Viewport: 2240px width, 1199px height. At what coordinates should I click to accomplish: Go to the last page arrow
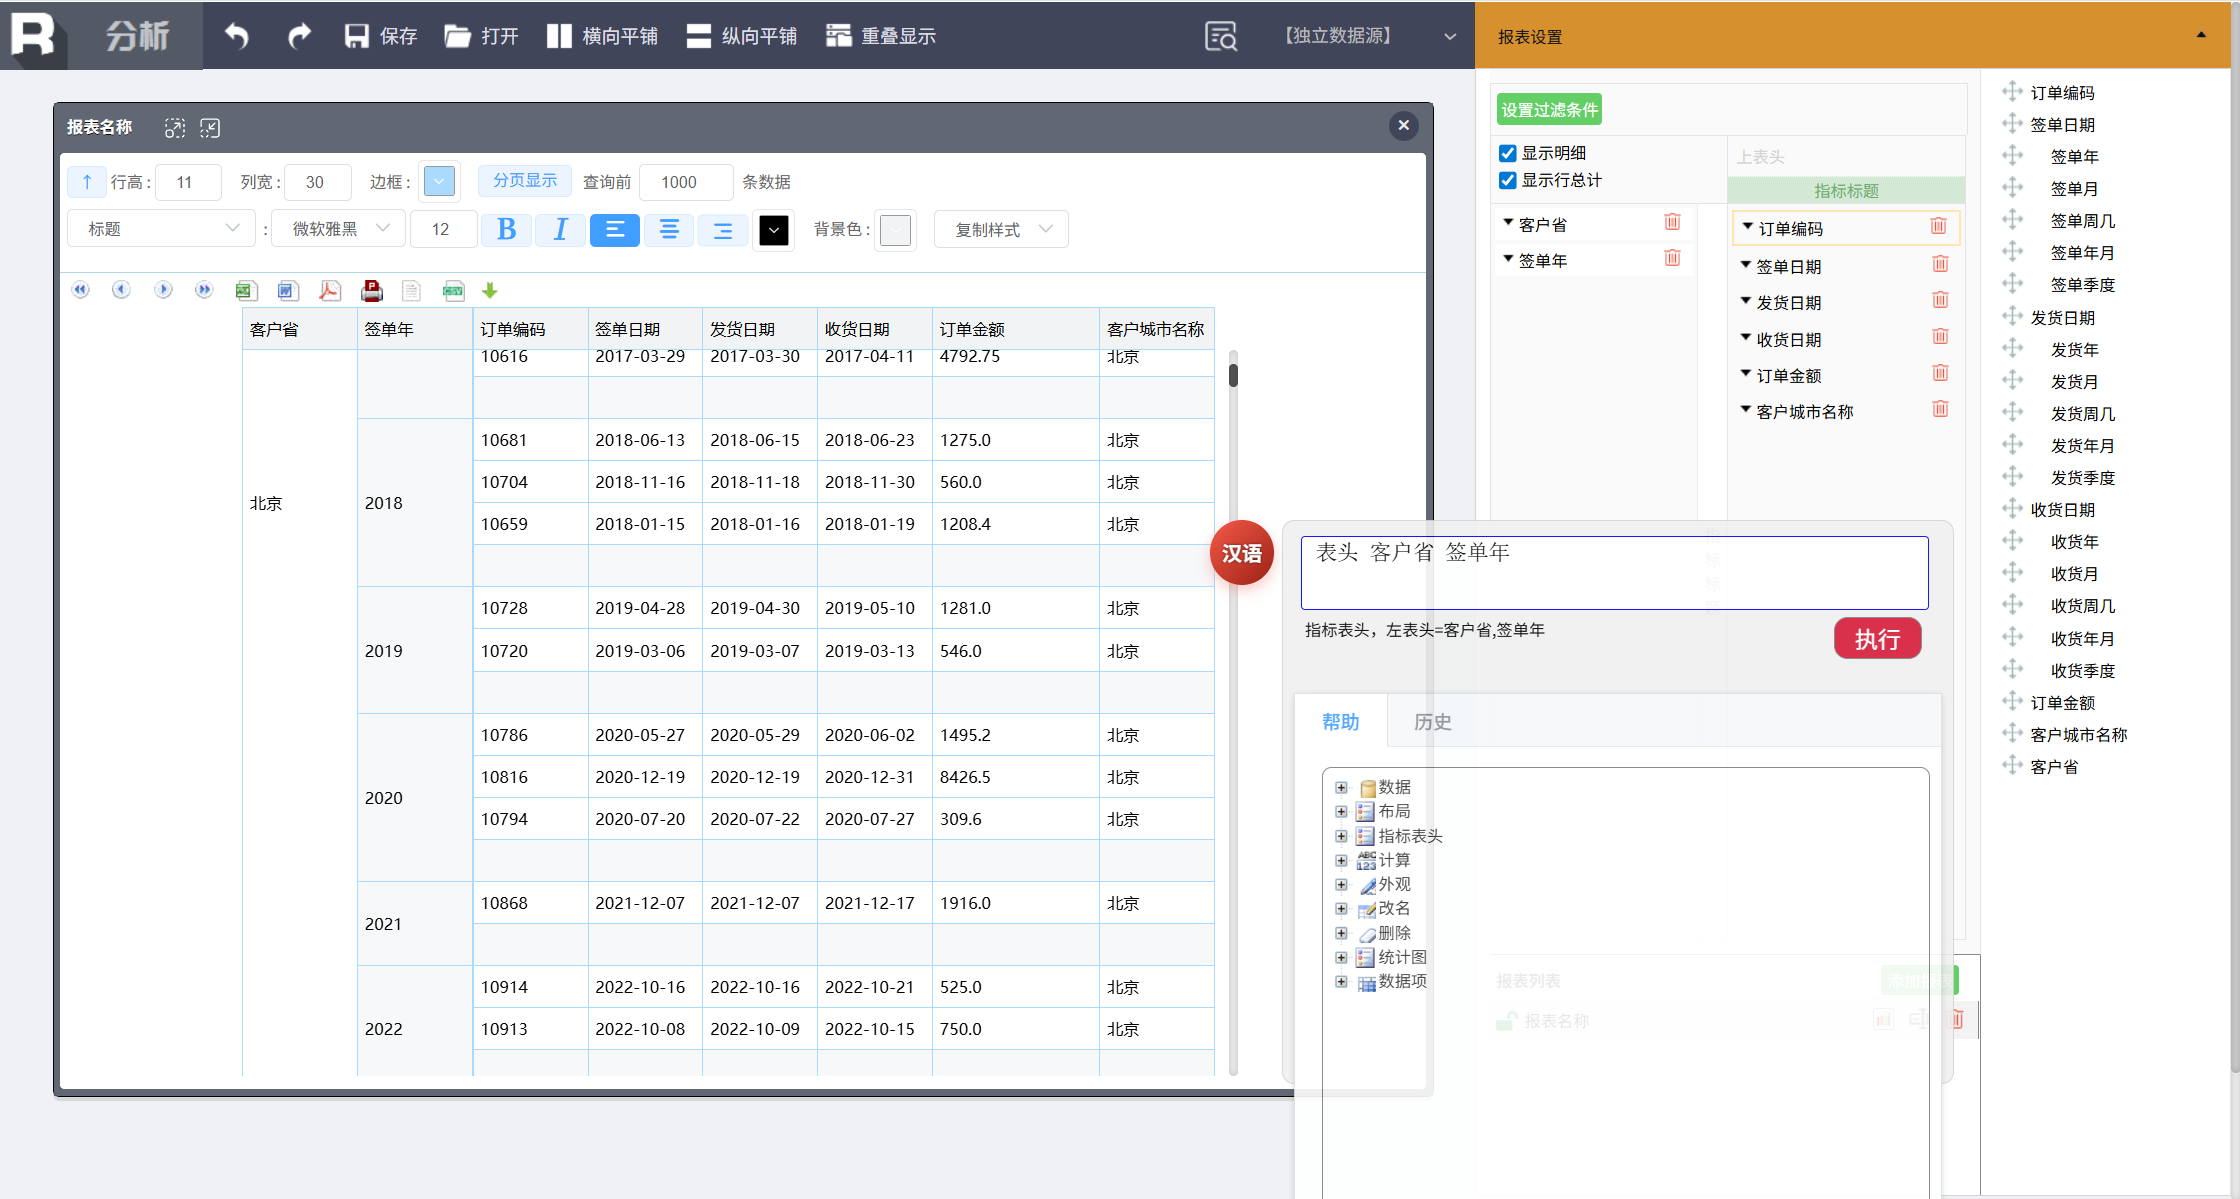click(x=204, y=290)
